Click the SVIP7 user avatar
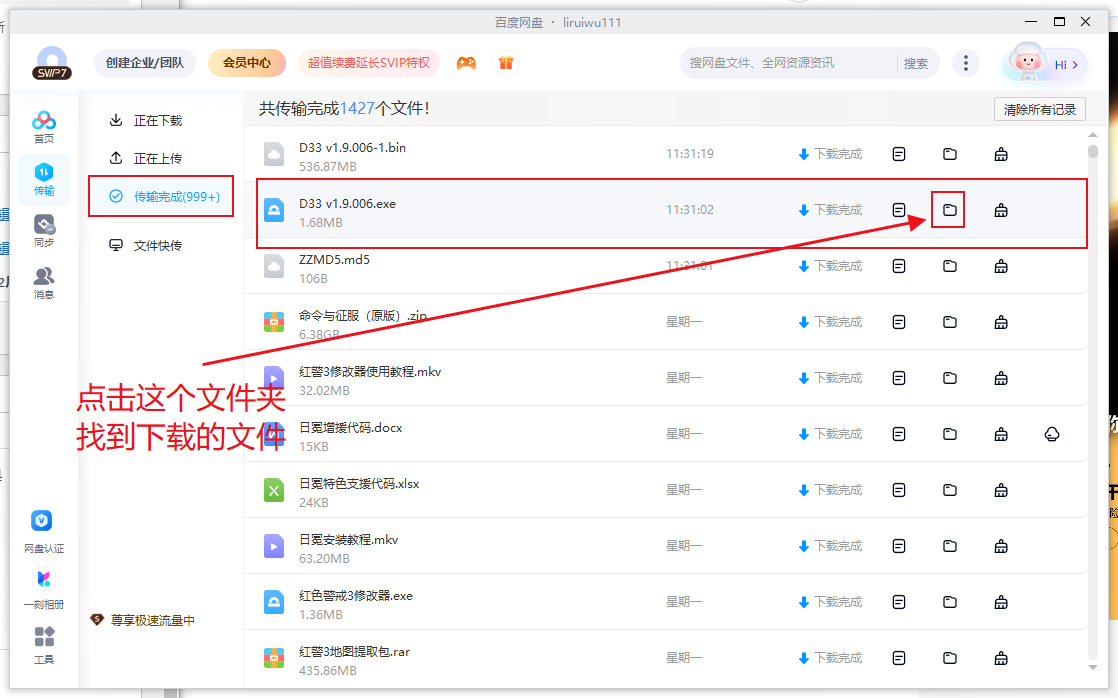1118x698 pixels. point(51,62)
